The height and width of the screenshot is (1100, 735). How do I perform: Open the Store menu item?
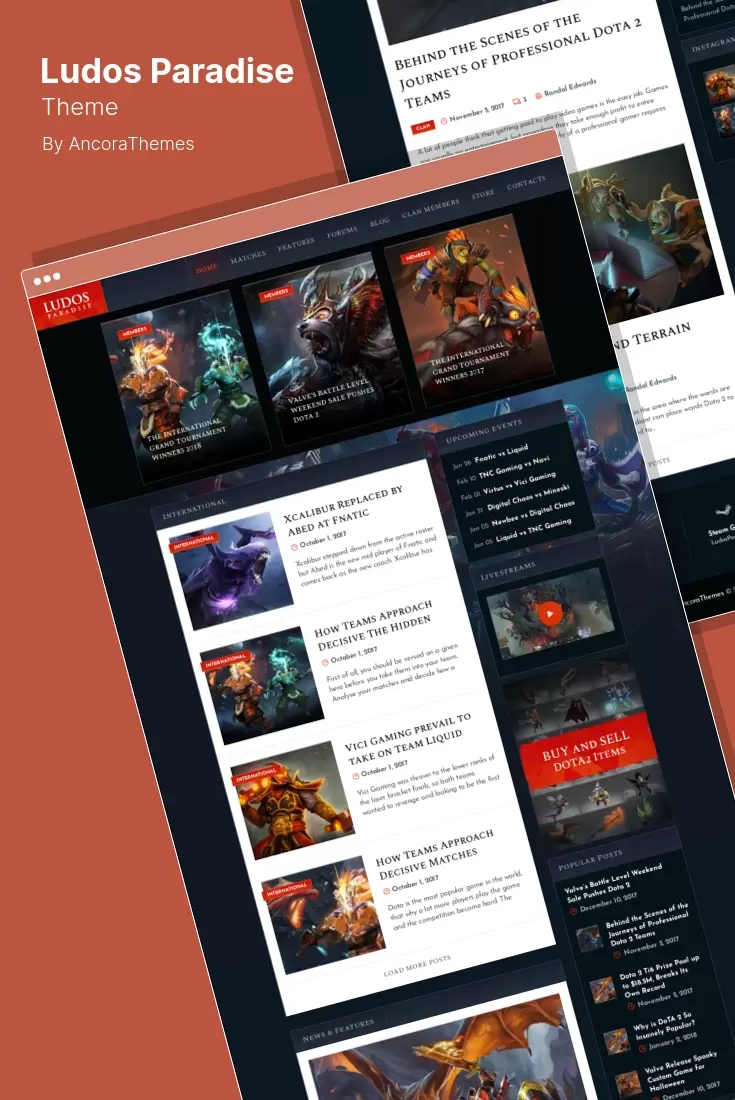[483, 194]
